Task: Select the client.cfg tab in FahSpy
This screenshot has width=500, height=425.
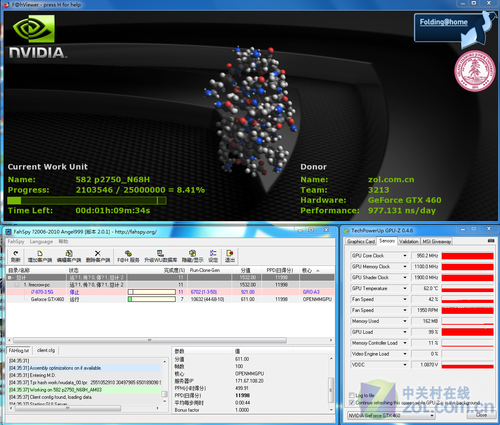Action: pyautogui.click(x=46, y=350)
